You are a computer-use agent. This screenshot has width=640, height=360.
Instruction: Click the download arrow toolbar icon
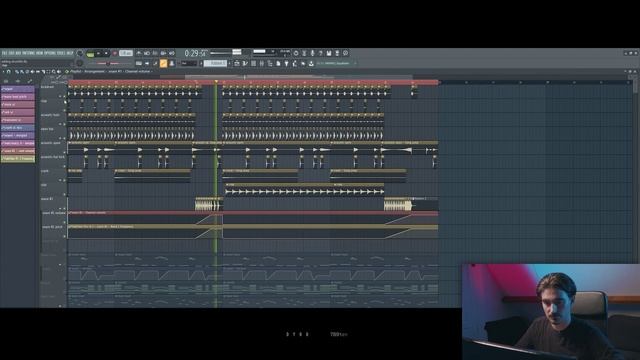point(311,63)
